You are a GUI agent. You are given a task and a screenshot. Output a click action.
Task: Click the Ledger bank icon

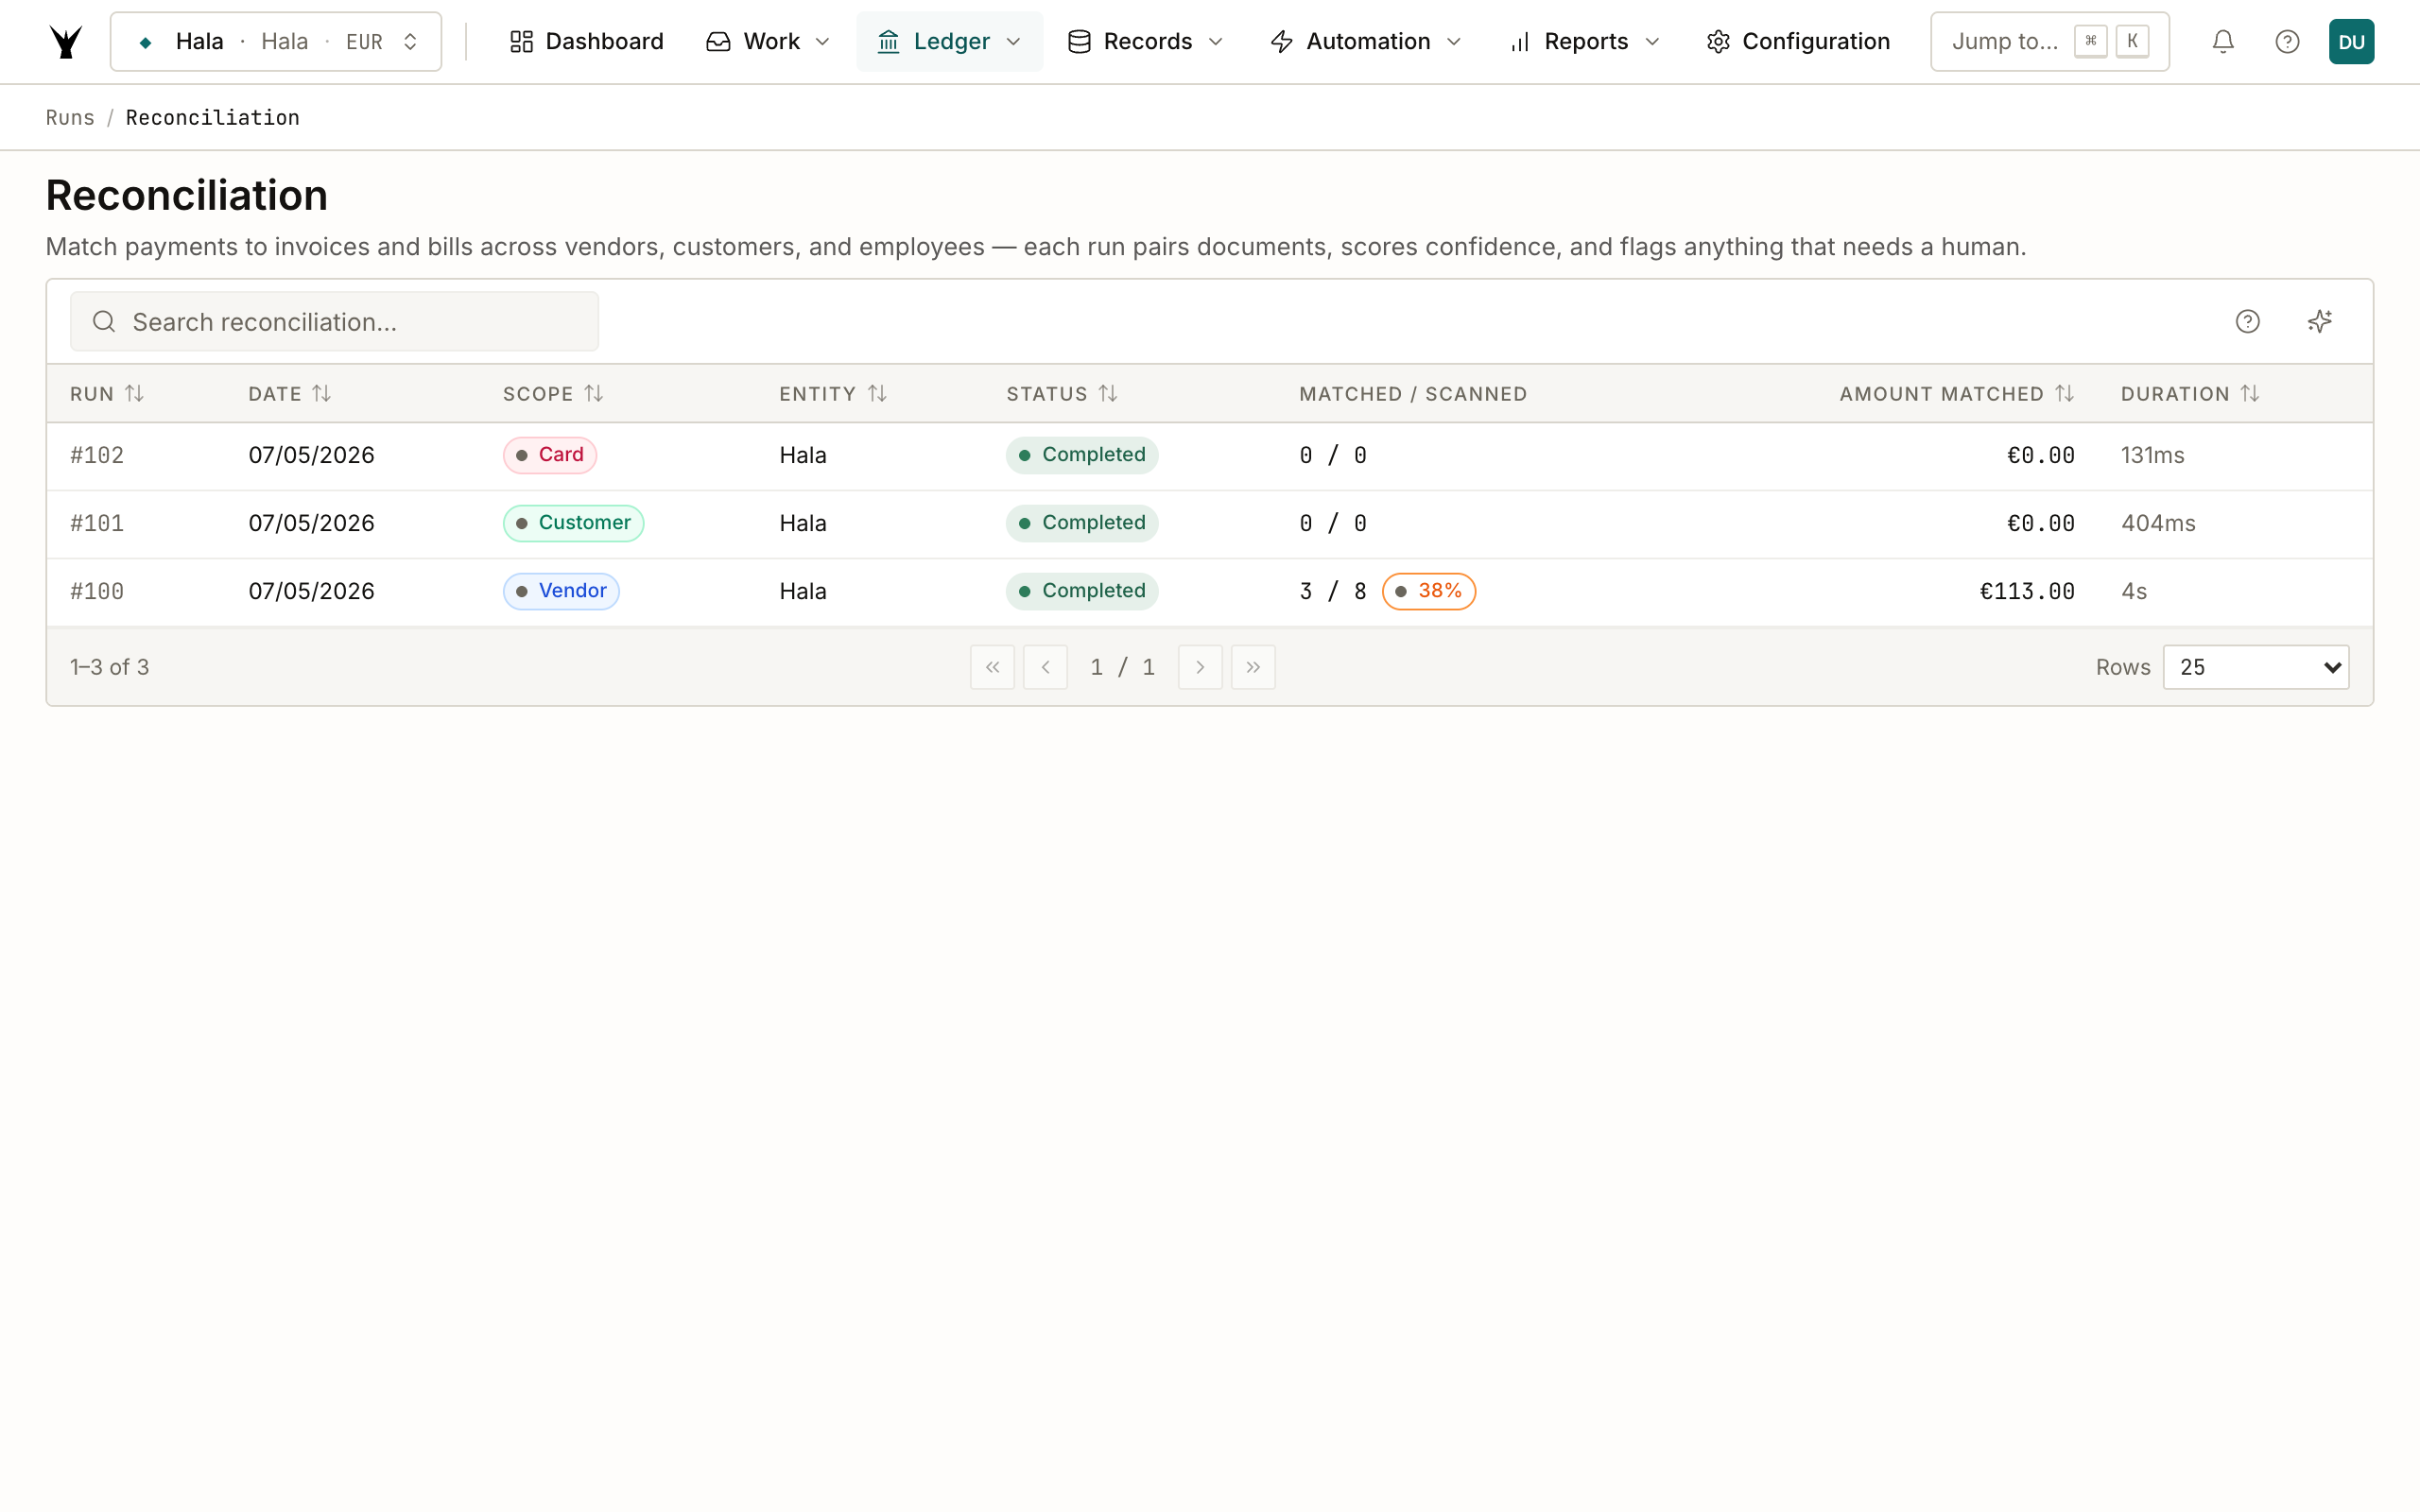coord(888,41)
